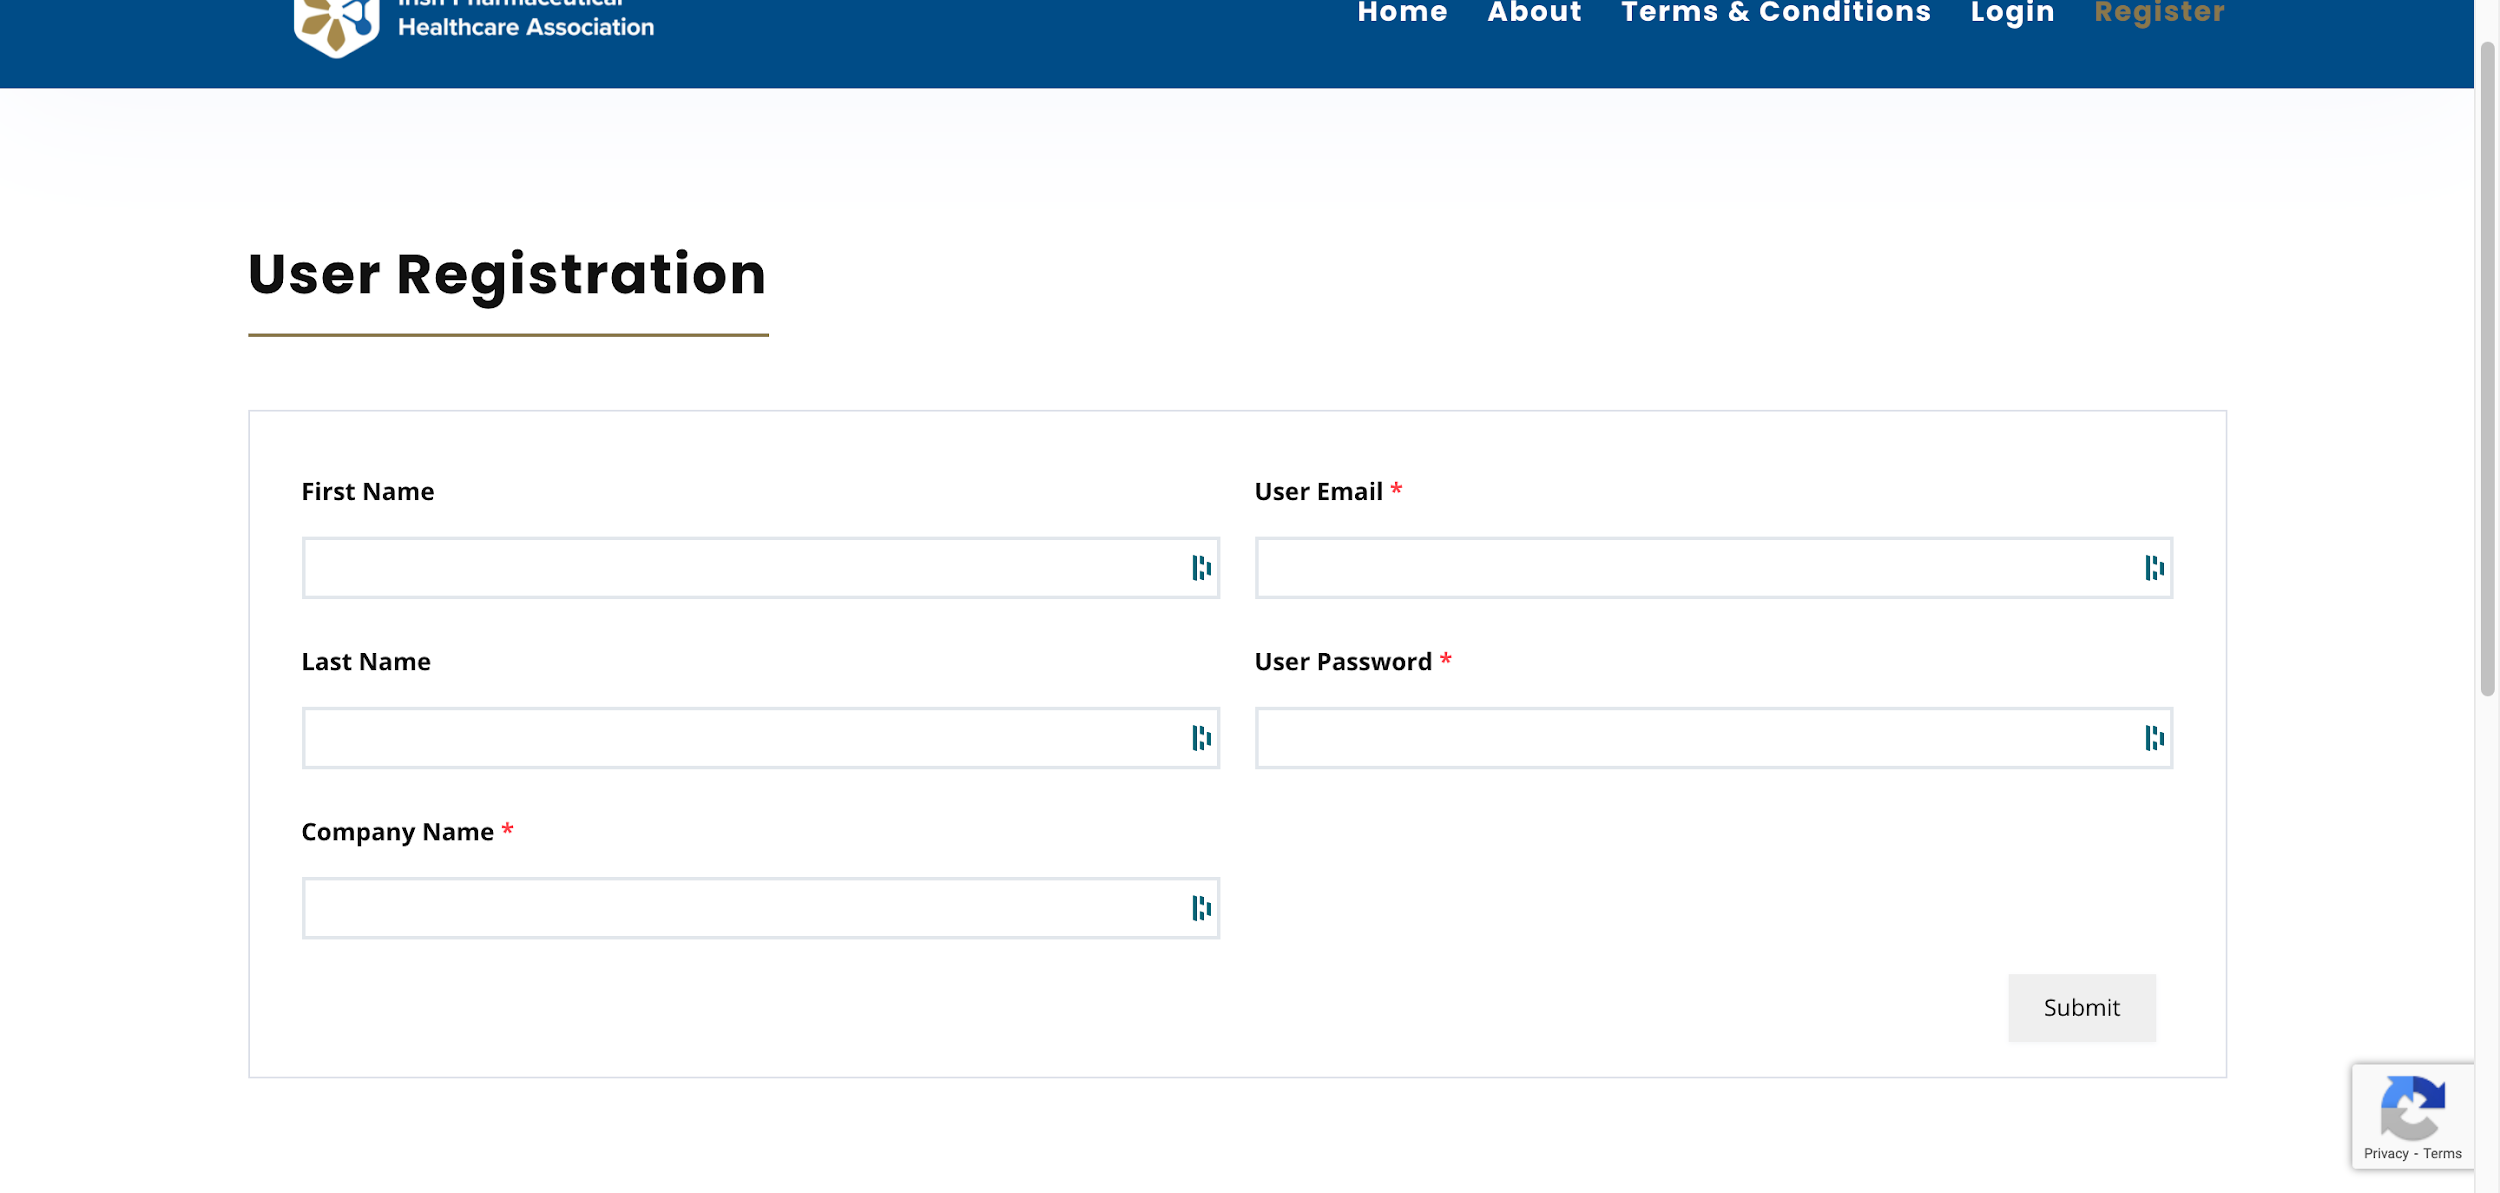
Task: Open the Home menu item
Action: 1402,13
